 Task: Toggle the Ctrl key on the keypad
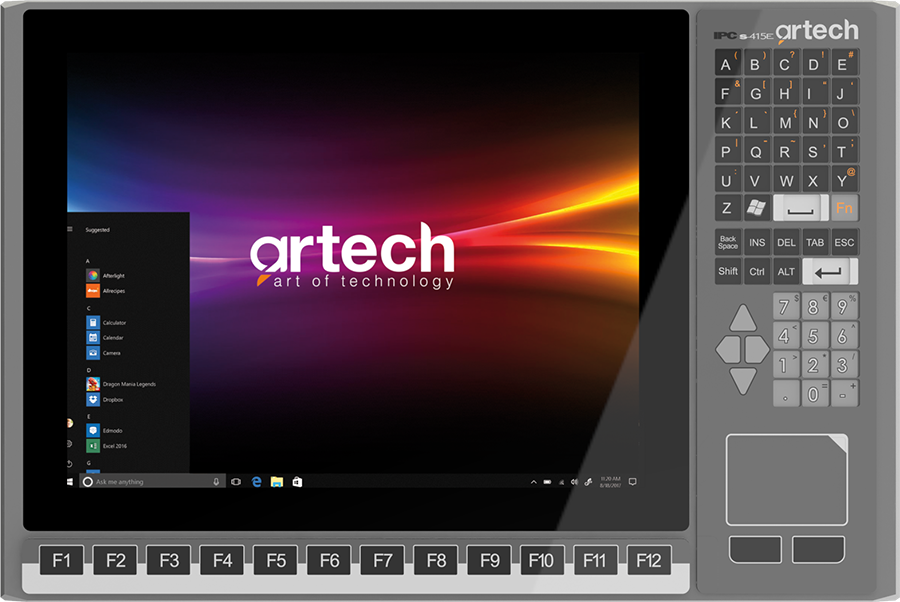pos(757,271)
